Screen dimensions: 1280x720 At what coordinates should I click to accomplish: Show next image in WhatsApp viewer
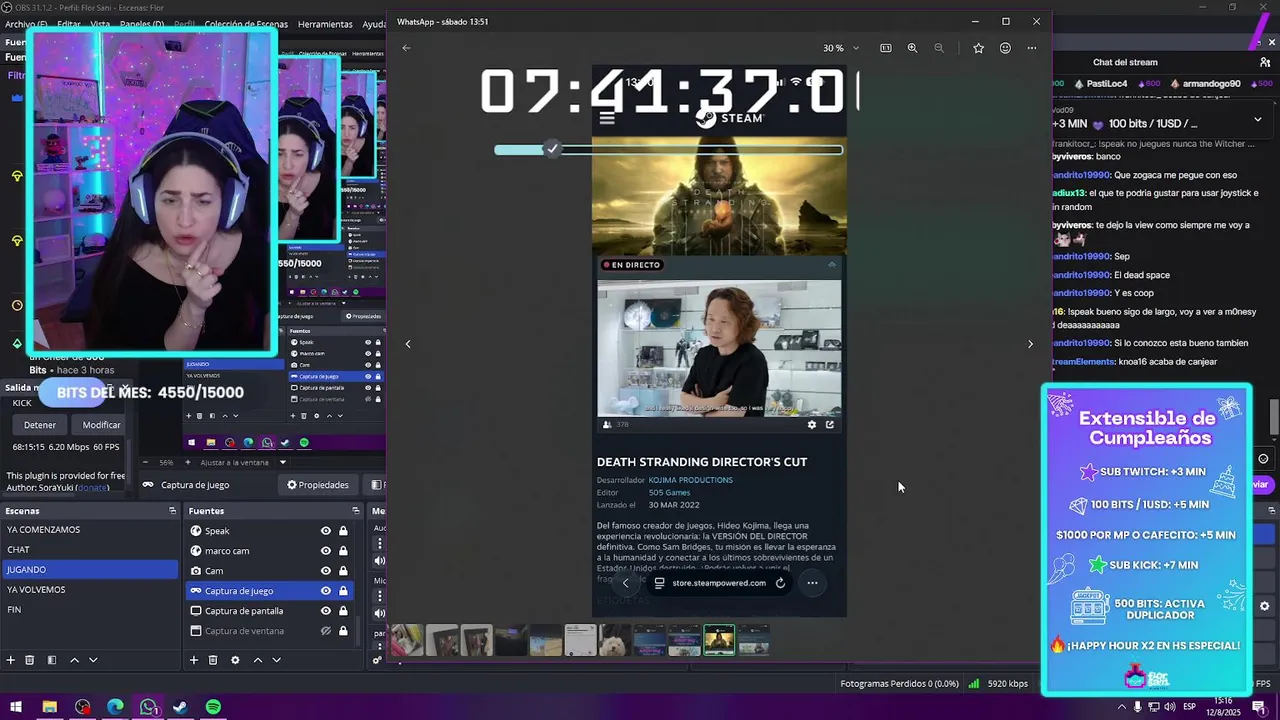1031,344
